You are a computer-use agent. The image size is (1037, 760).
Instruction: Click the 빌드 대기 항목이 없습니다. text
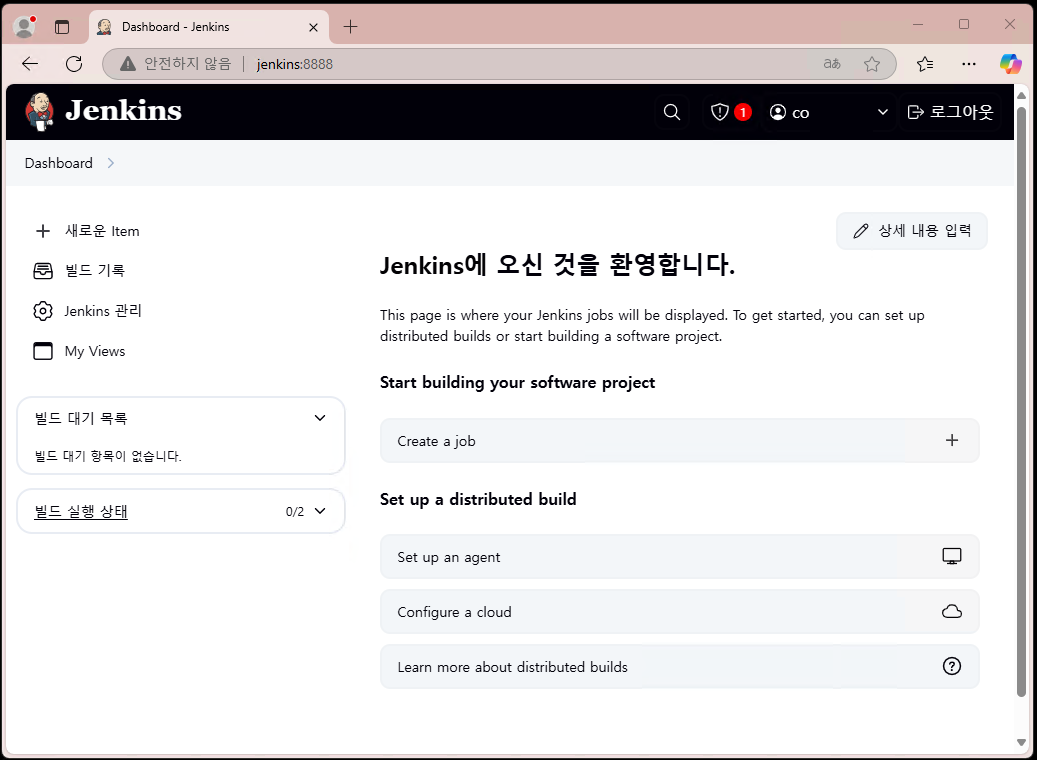(108, 456)
